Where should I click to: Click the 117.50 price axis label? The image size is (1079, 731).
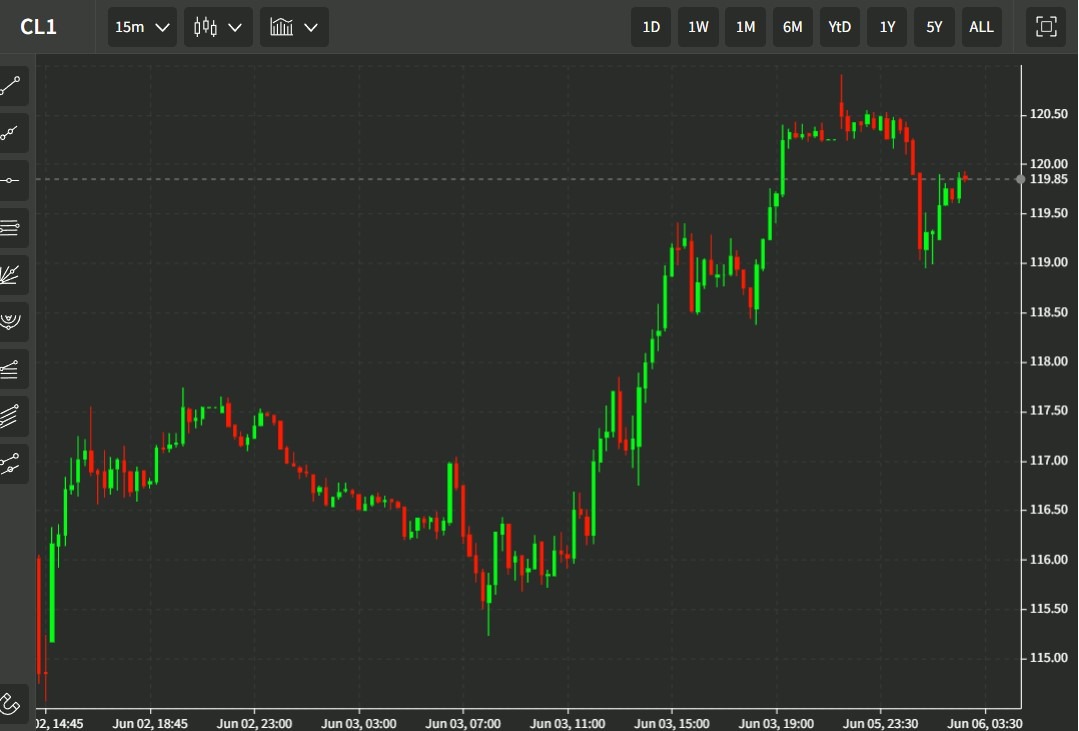point(1048,411)
